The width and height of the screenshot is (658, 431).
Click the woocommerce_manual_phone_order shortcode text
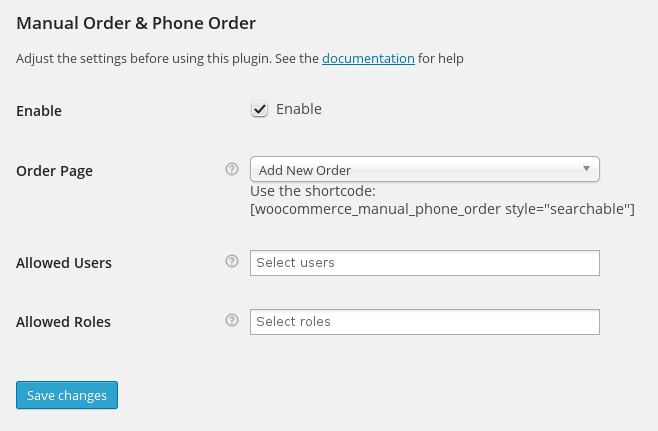pyautogui.click(x=442, y=209)
